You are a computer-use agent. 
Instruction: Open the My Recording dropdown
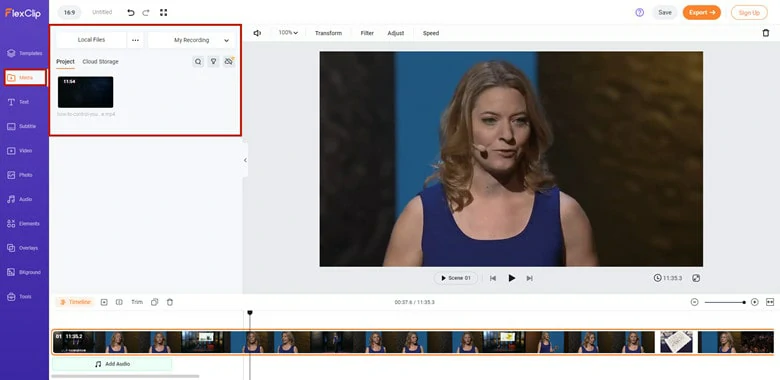[x=192, y=40]
